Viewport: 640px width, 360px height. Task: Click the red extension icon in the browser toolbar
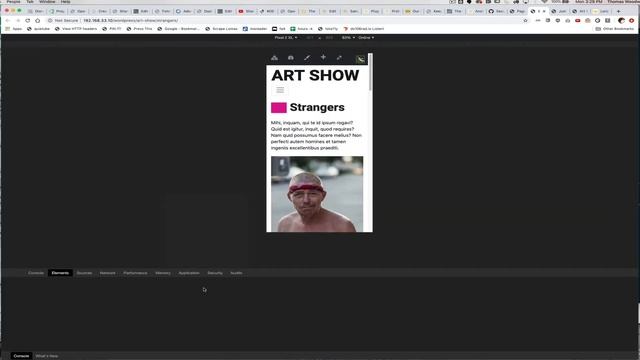tap(578, 20)
